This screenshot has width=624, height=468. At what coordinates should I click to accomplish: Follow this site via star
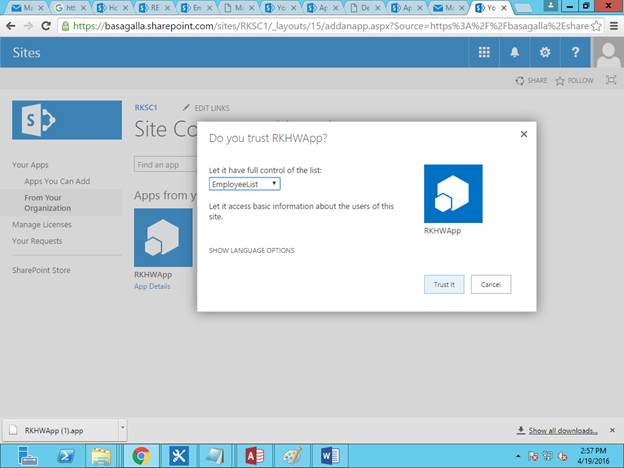(x=574, y=80)
